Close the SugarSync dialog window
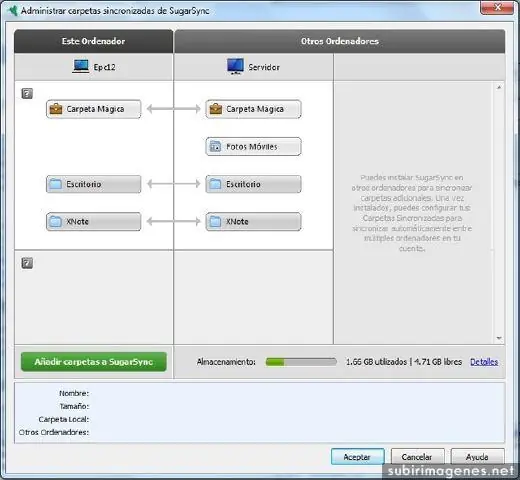Image resolution: width=520 pixels, height=480 pixels. coord(497,7)
